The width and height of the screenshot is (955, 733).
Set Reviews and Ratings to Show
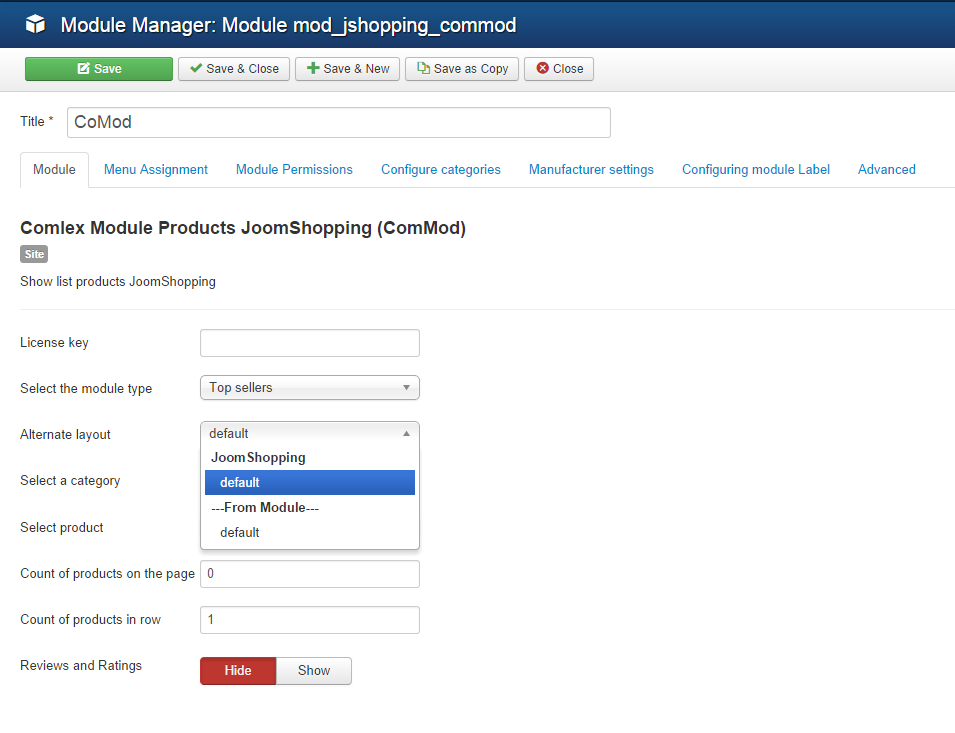(314, 671)
